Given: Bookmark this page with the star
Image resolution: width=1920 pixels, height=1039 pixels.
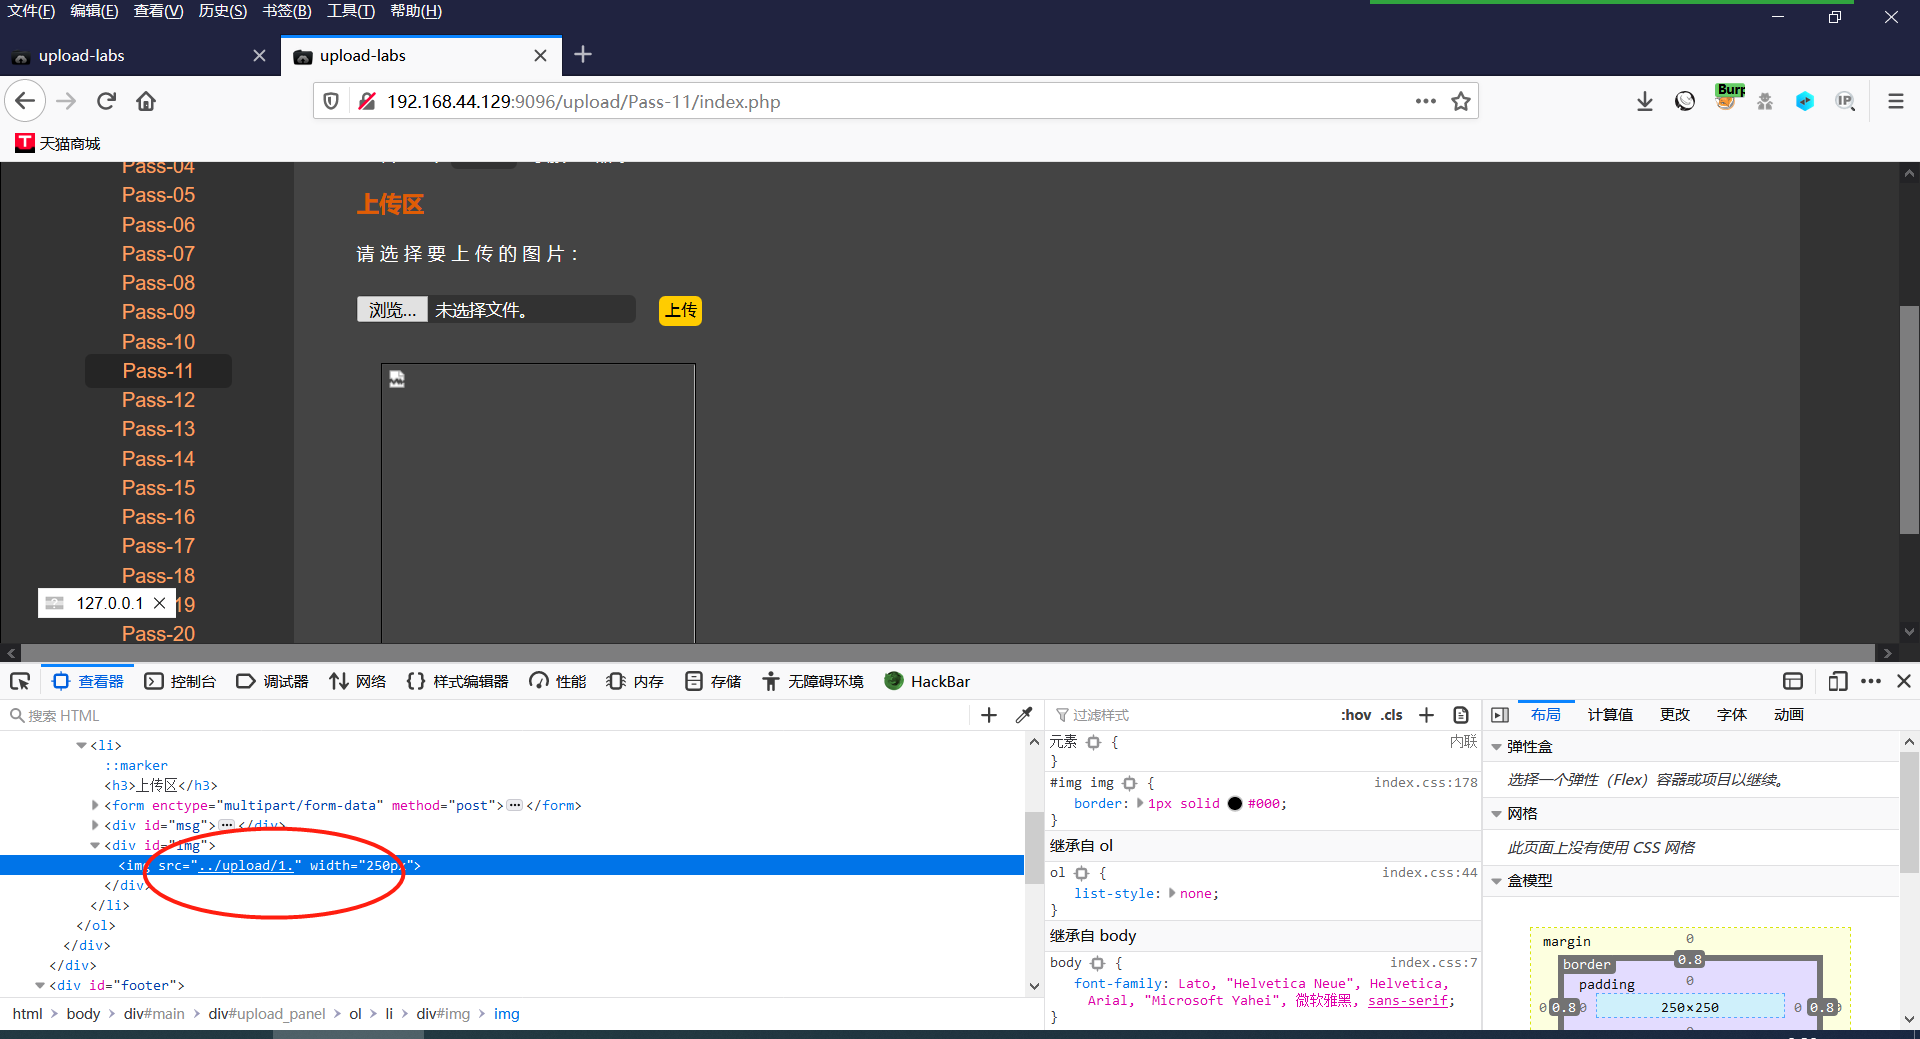Looking at the screenshot, I should click(1461, 101).
